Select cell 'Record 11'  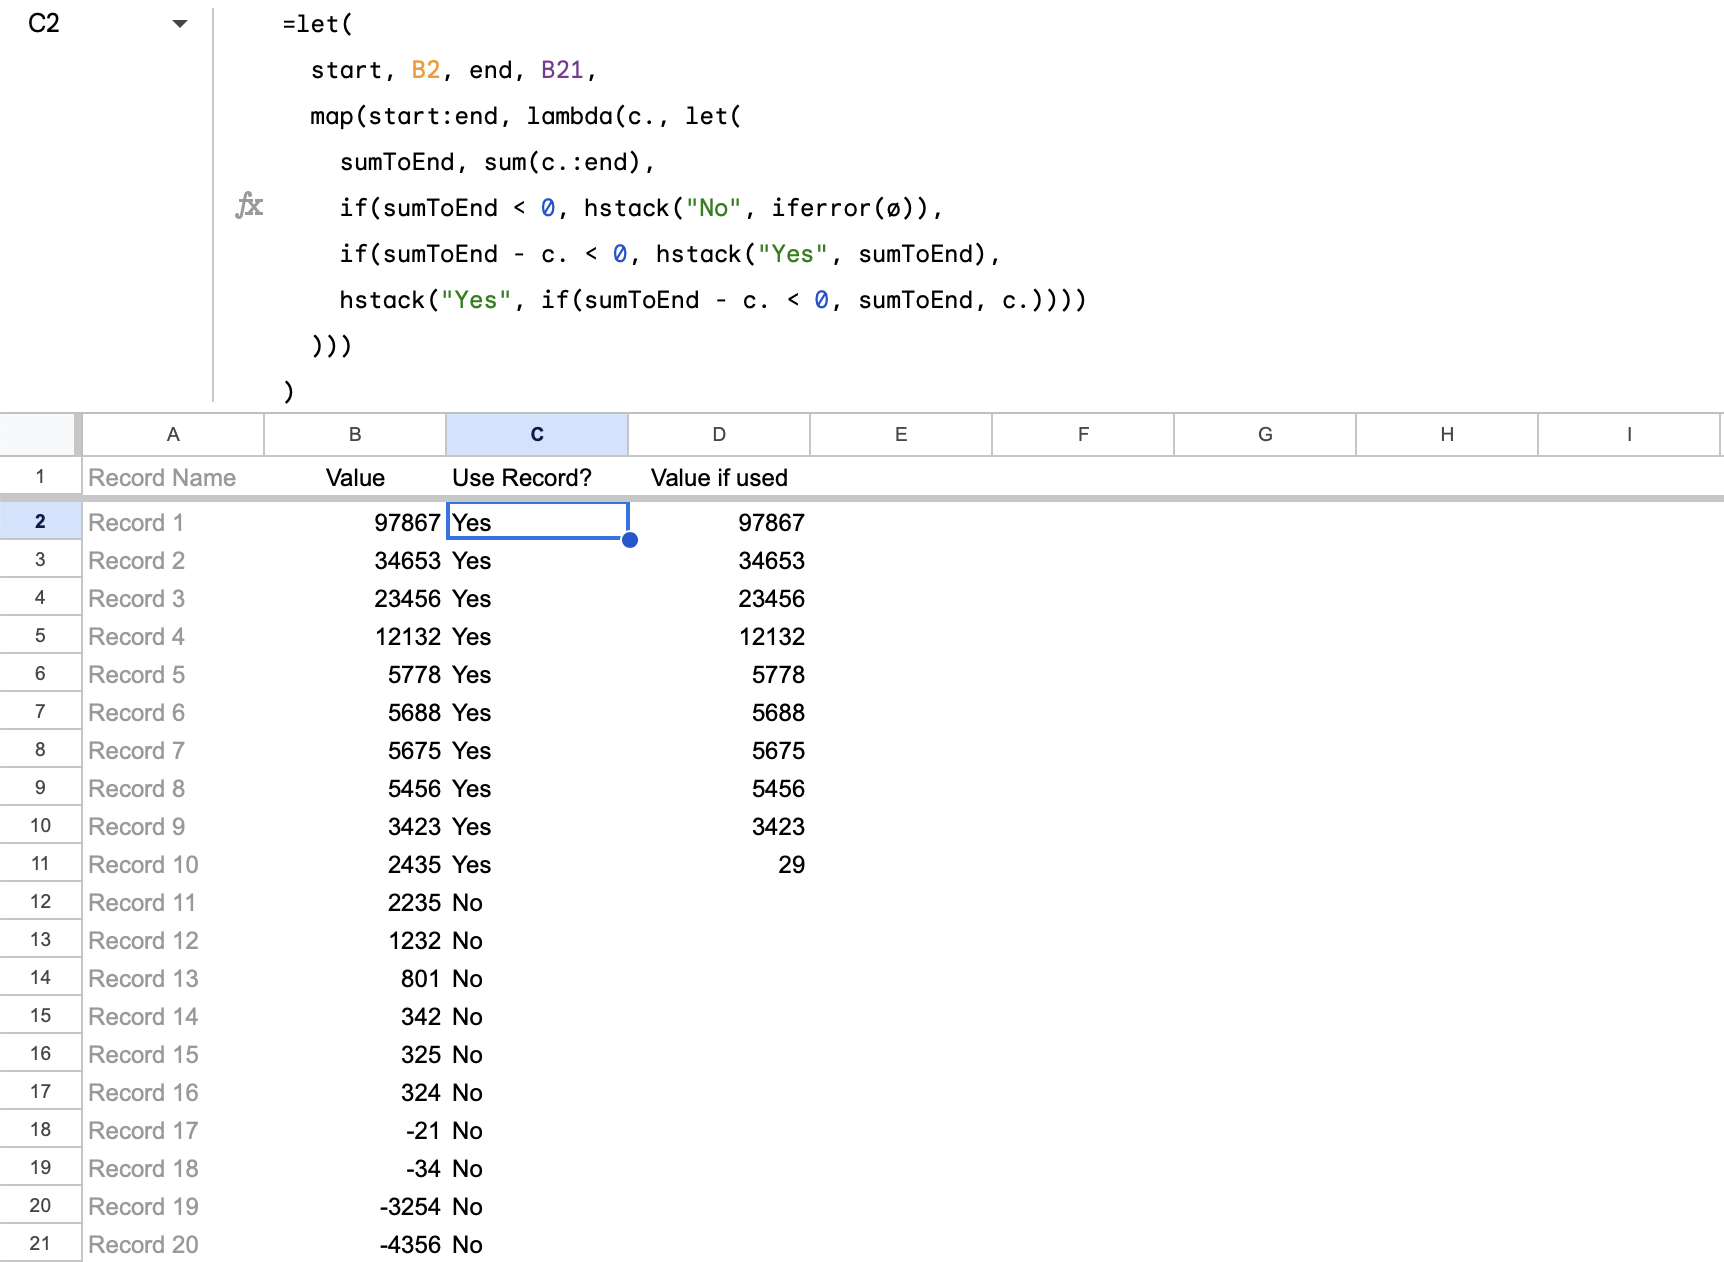click(173, 902)
